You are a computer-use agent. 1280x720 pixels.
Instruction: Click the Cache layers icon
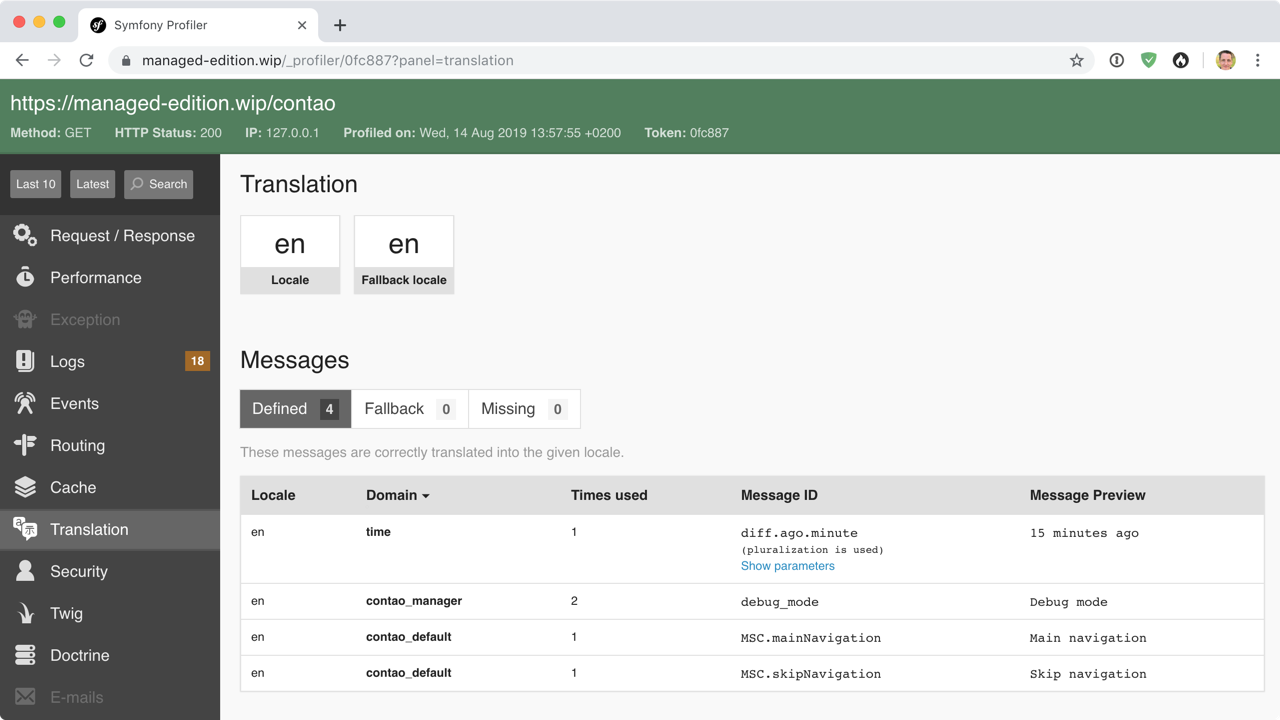point(25,488)
